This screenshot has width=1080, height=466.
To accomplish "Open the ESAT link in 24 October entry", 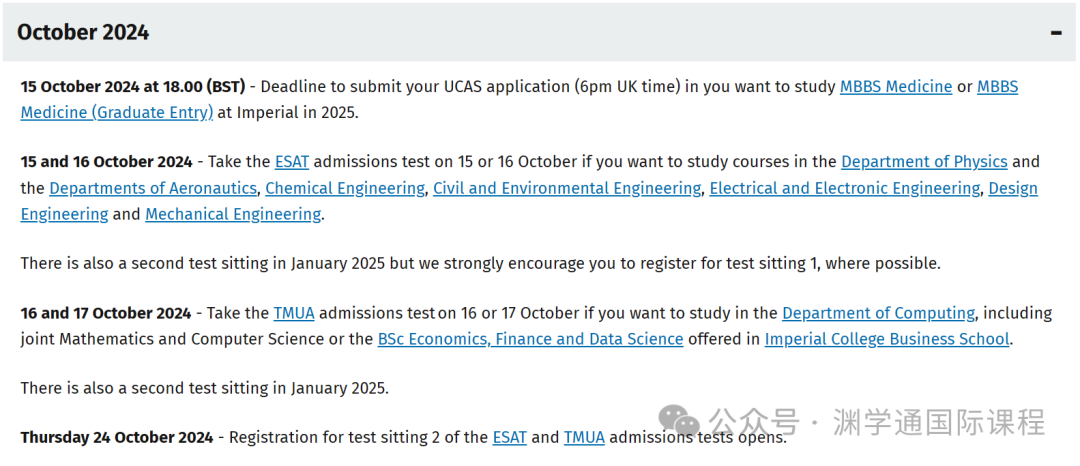I will [510, 437].
